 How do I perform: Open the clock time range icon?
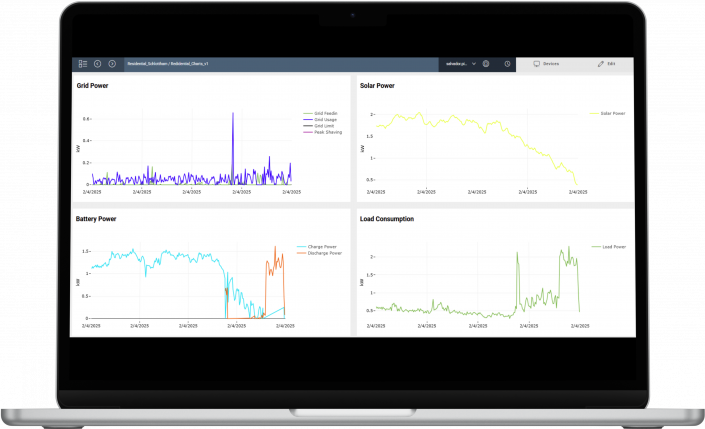(x=507, y=64)
